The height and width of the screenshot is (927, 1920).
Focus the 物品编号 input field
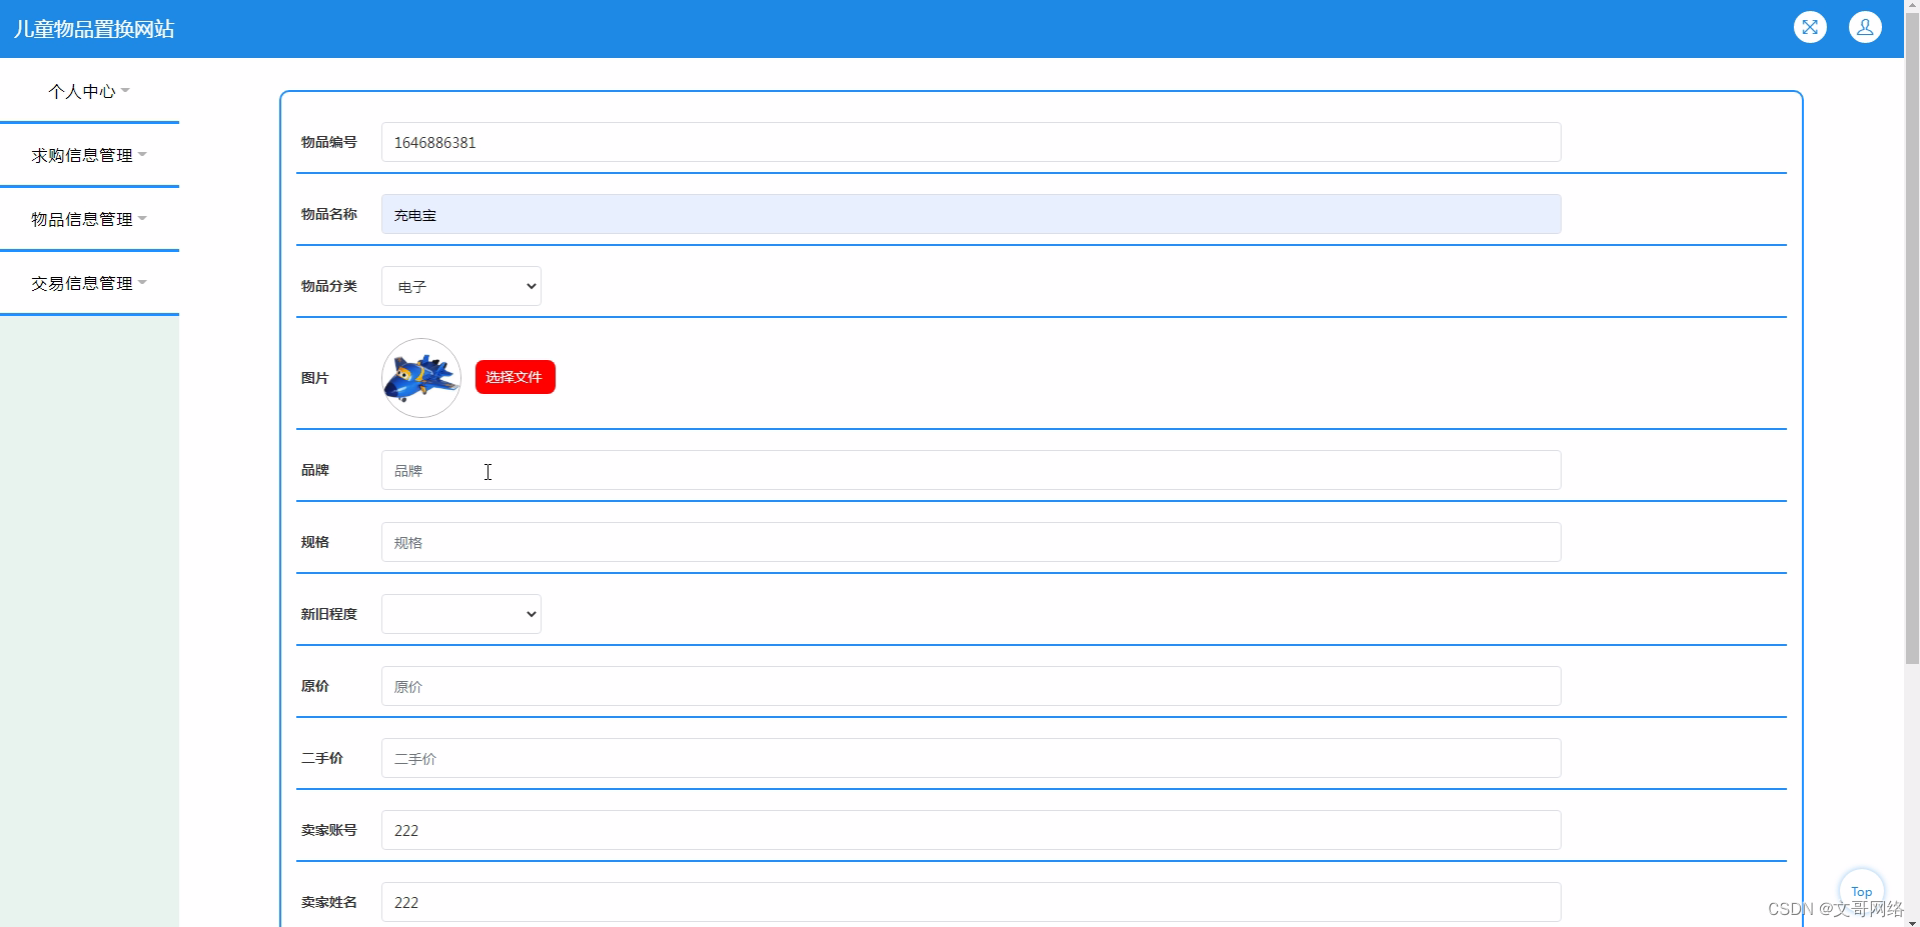point(971,142)
